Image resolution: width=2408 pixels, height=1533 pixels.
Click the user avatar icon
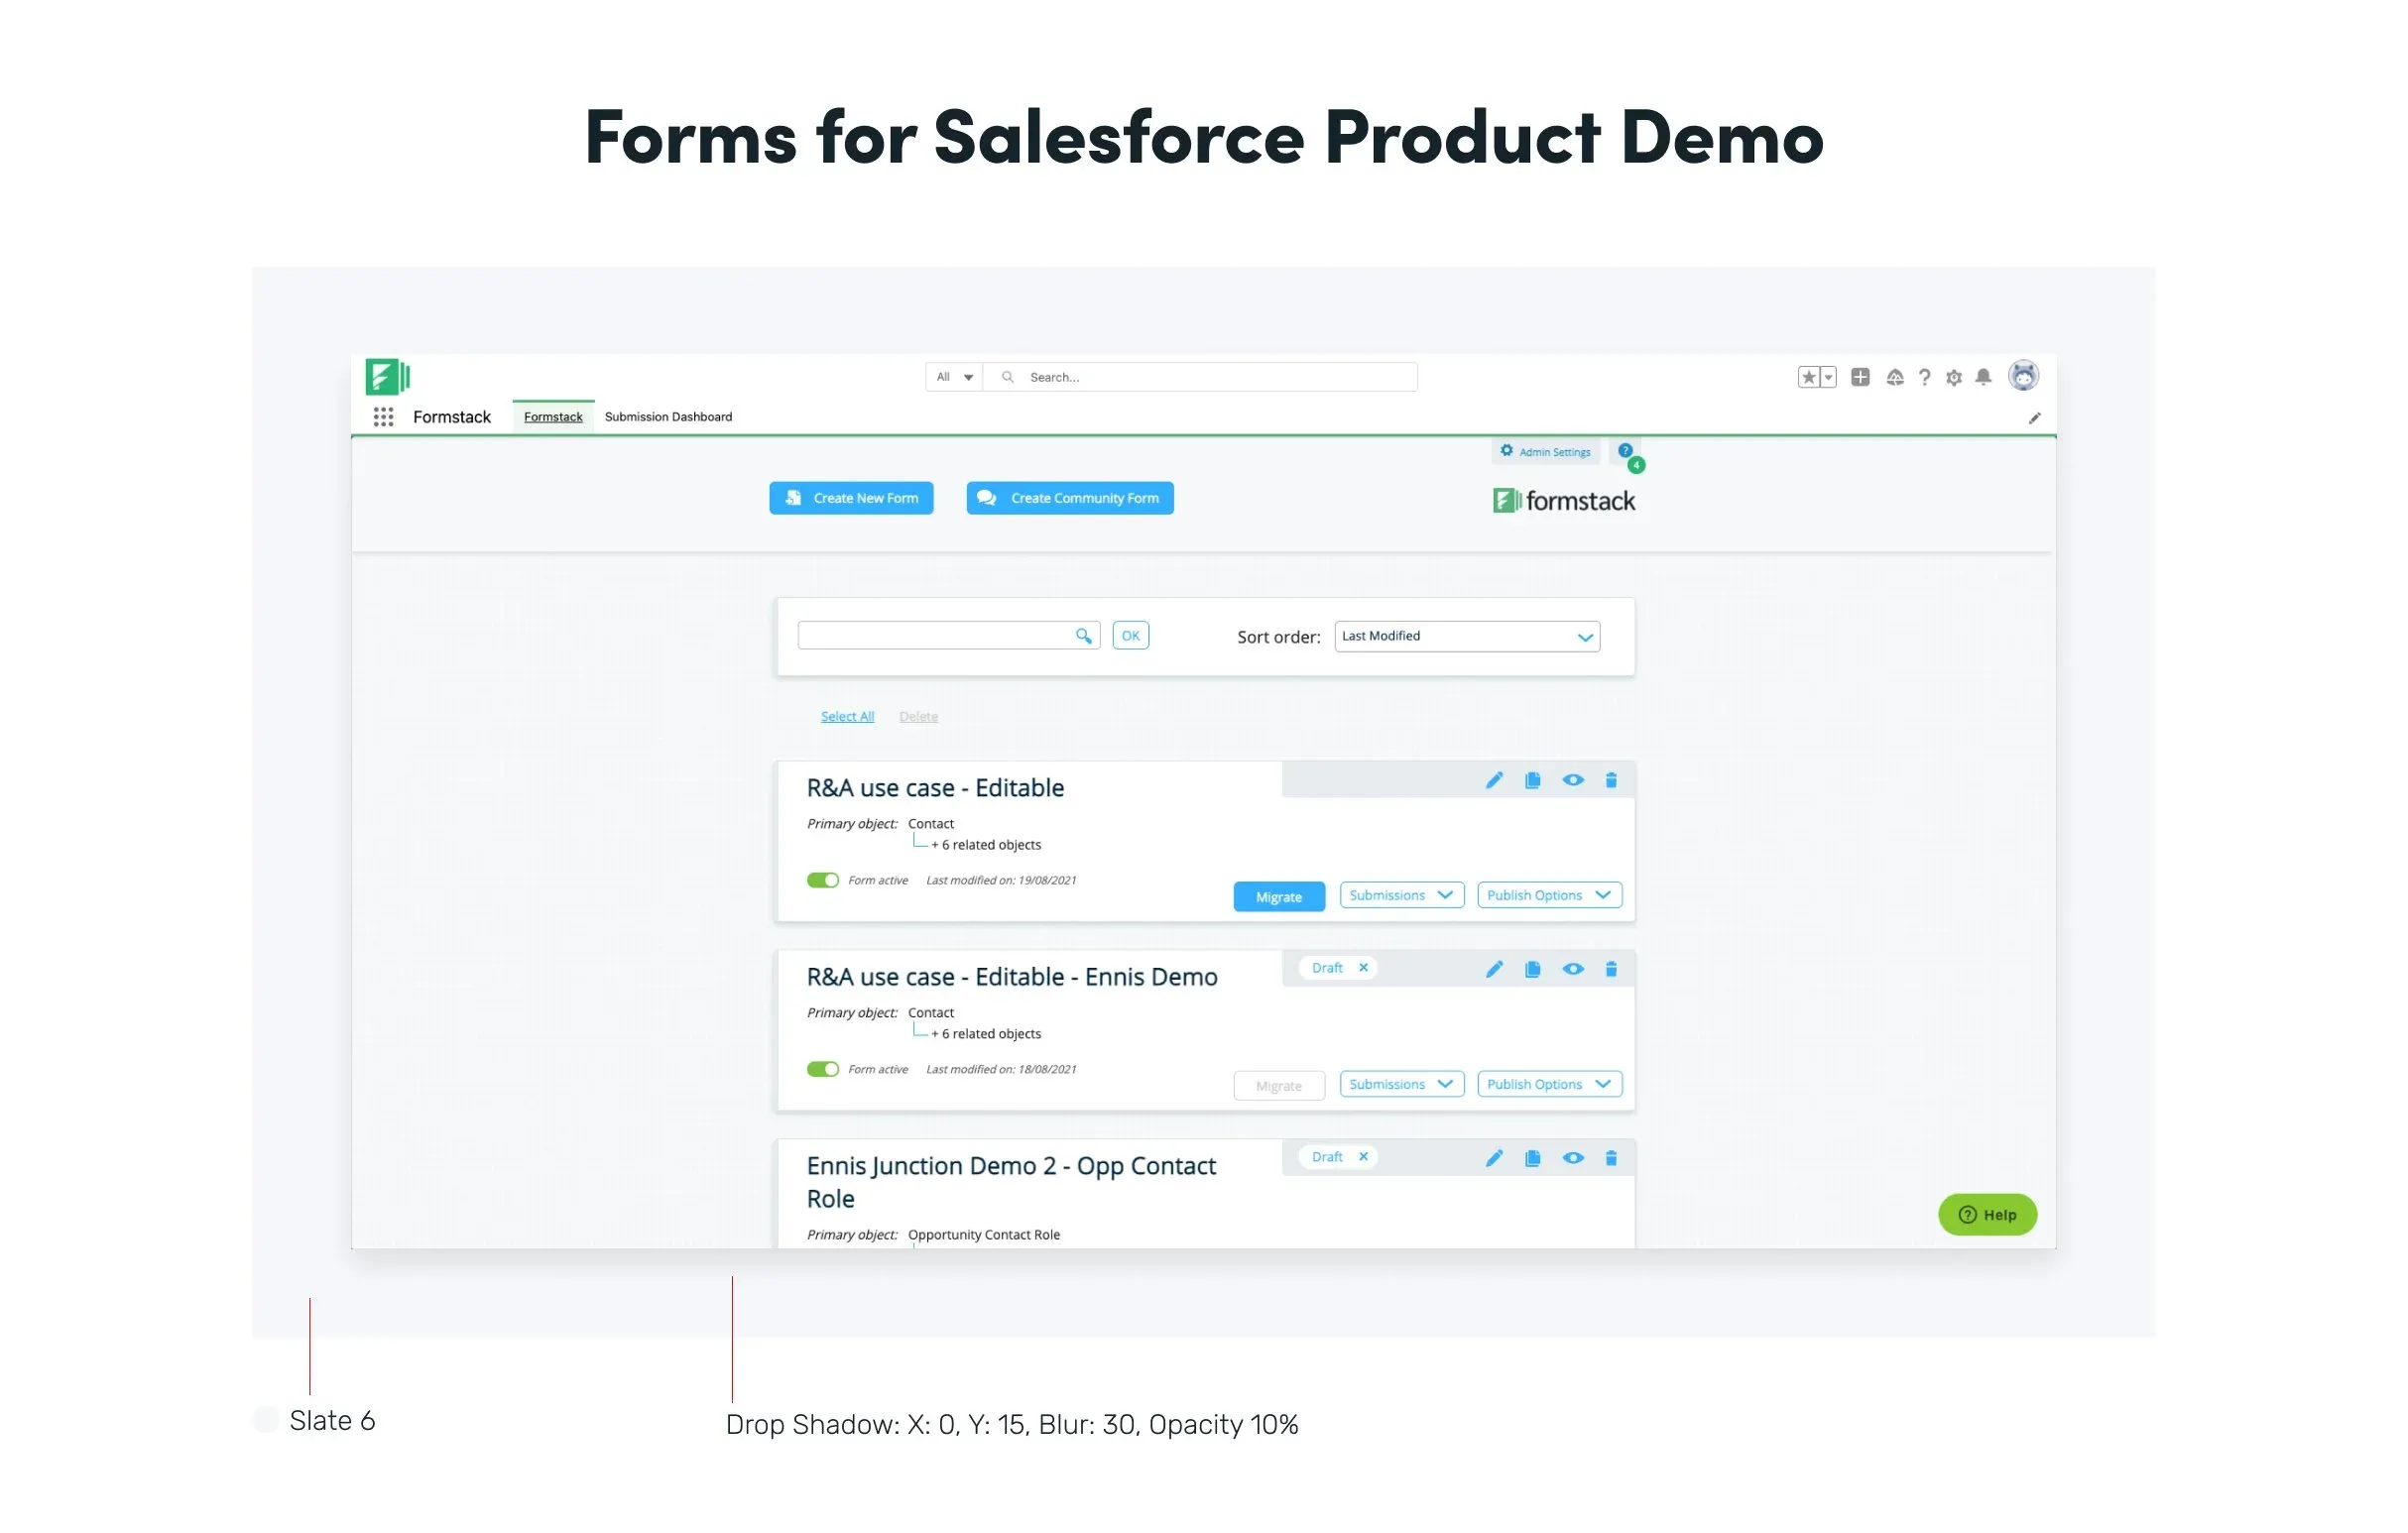2023,376
